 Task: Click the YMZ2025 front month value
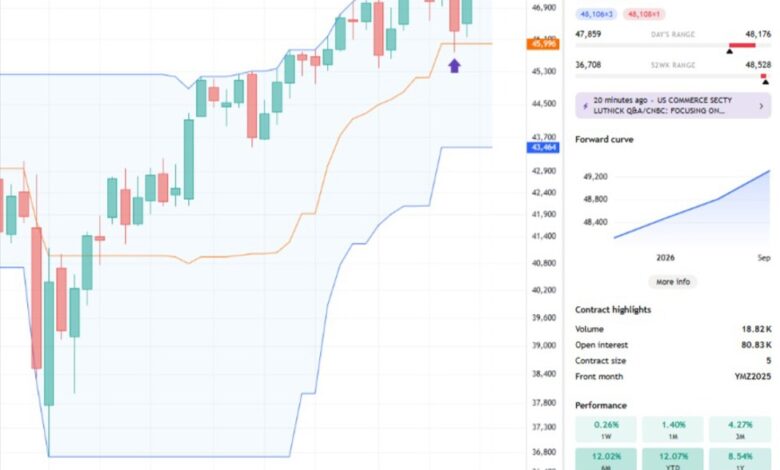(752, 376)
